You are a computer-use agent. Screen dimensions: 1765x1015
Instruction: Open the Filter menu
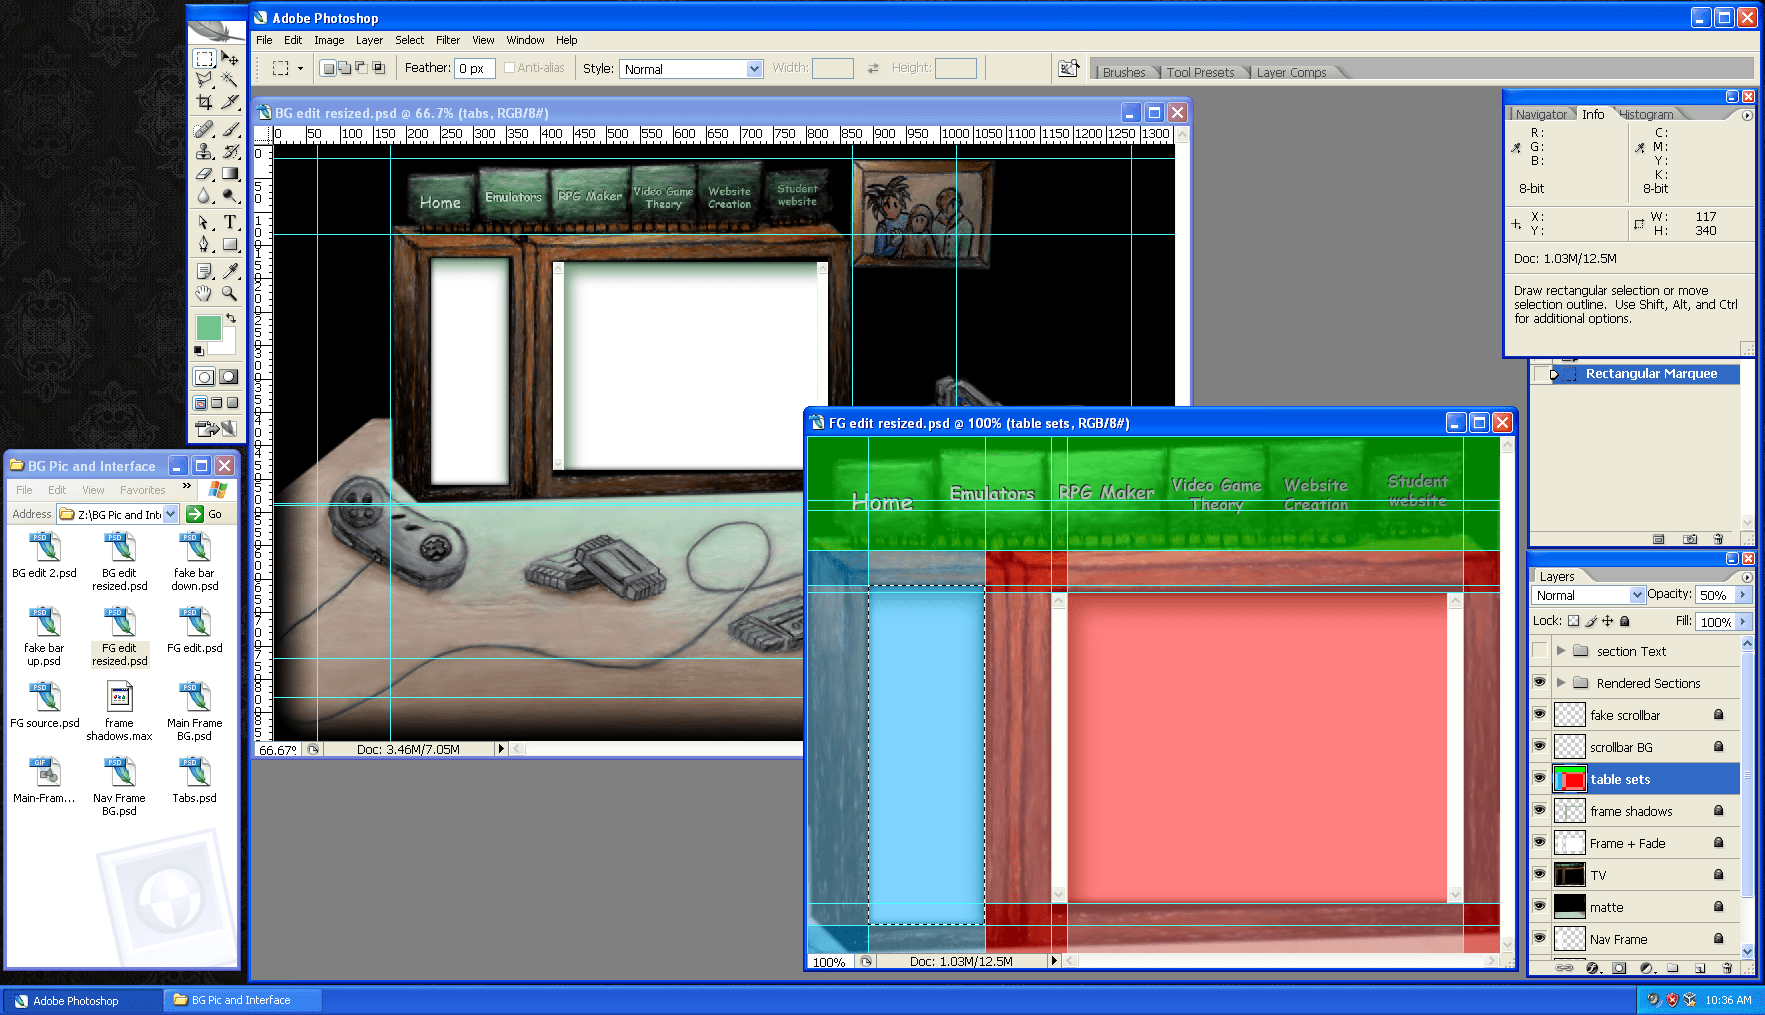pyautogui.click(x=447, y=40)
